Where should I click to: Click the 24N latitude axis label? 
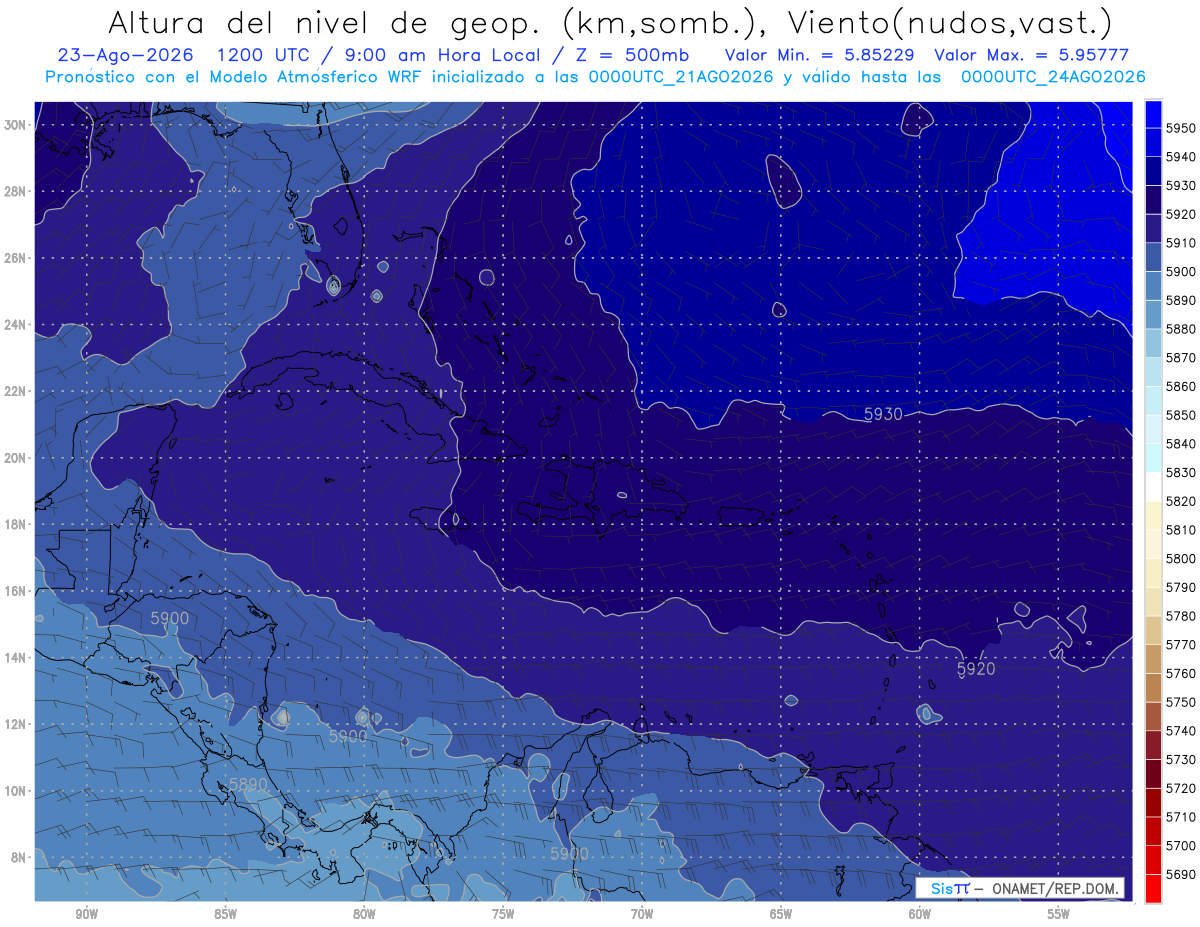[16, 325]
